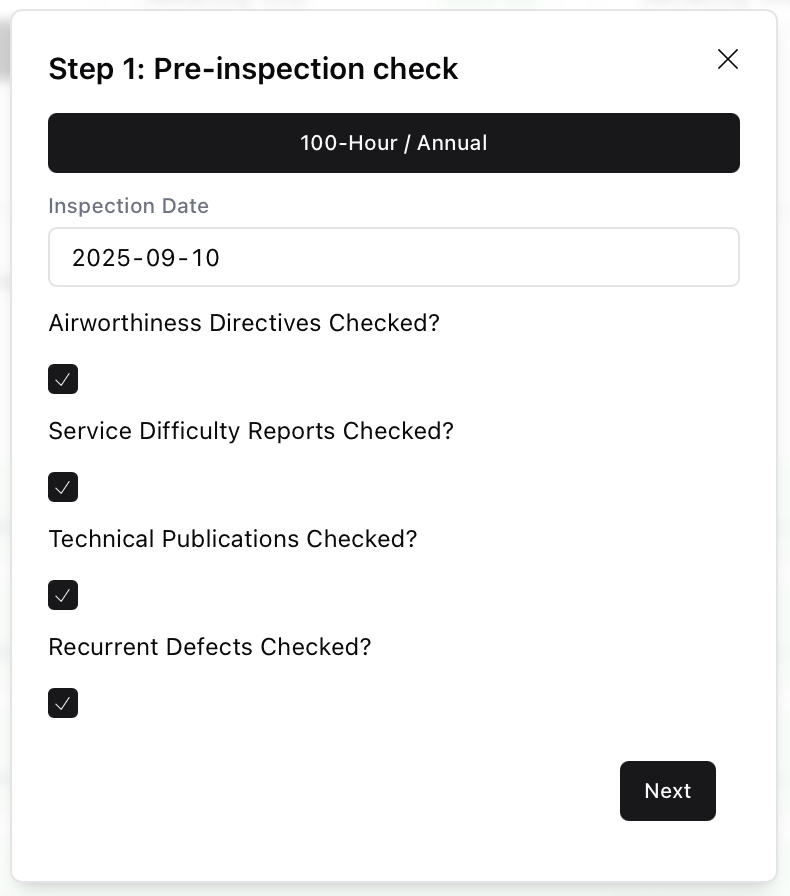
Task: Click the Airworthiness Directives Checked label
Action: 244,323
